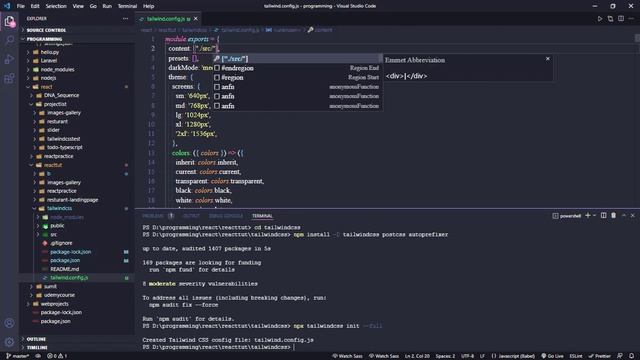Open the Explorer view in activity bar
The image size is (640, 360).
pyautogui.click(x=9, y=21)
